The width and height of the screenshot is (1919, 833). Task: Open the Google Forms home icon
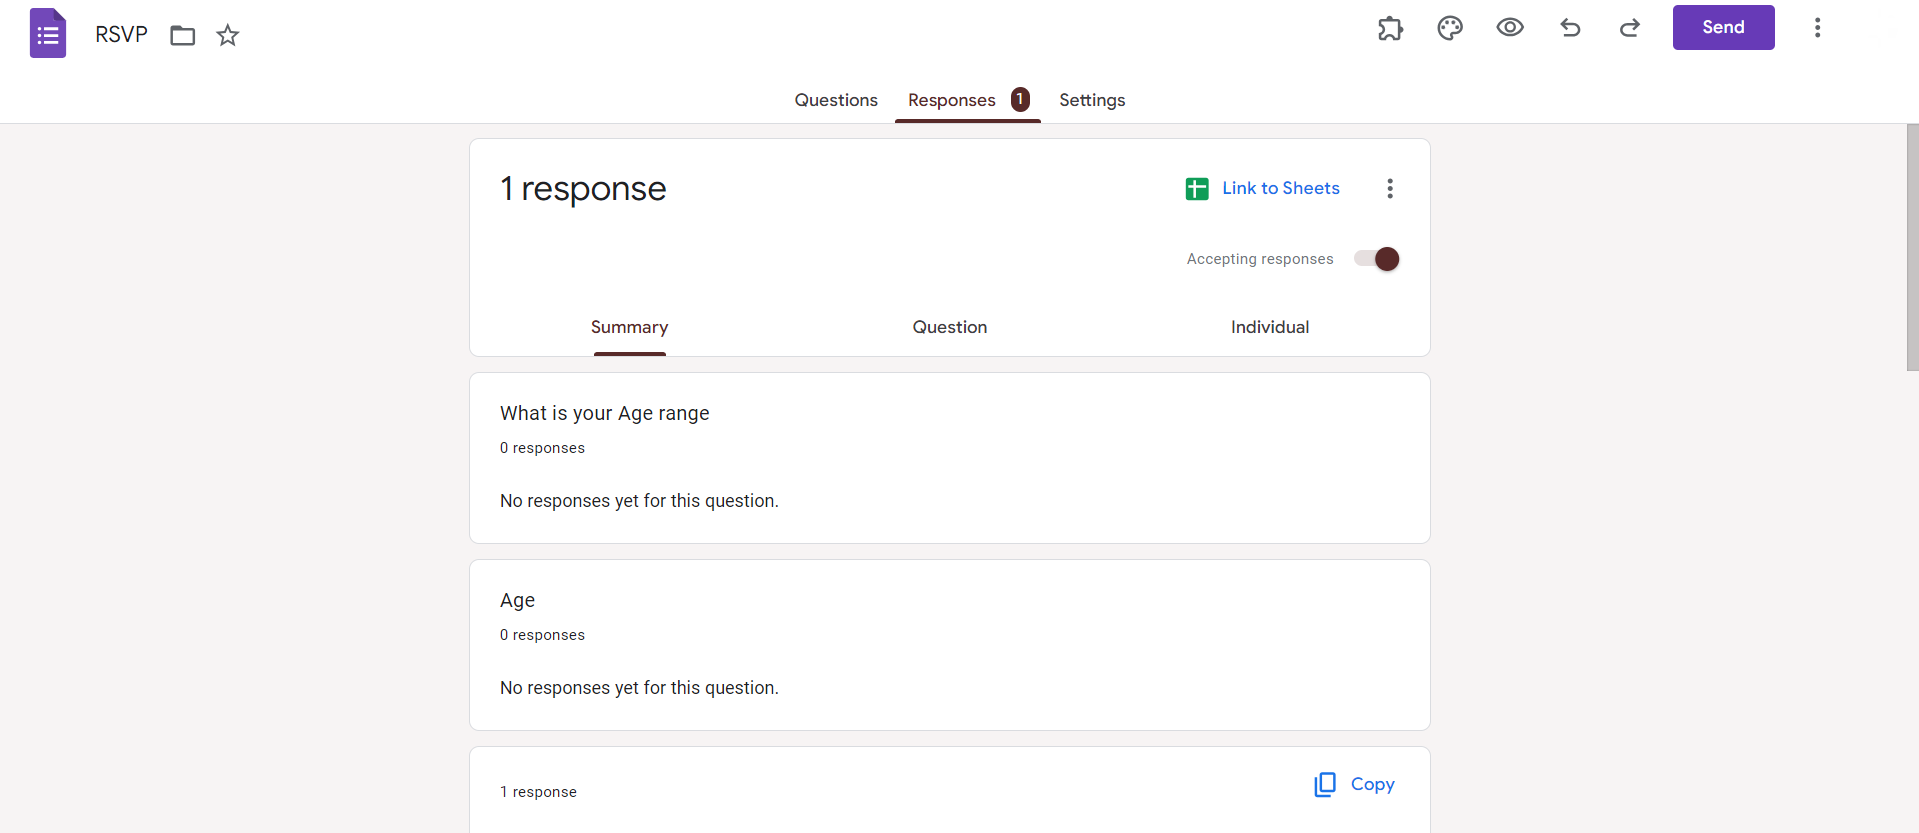tap(48, 33)
